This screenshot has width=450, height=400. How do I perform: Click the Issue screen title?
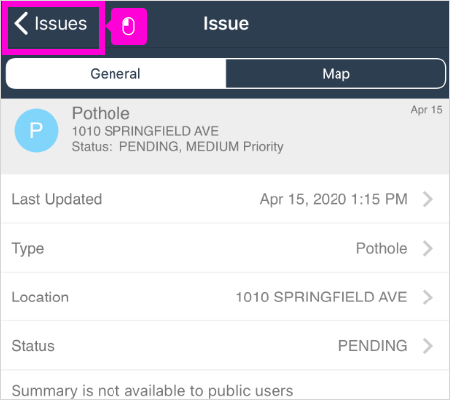226,24
